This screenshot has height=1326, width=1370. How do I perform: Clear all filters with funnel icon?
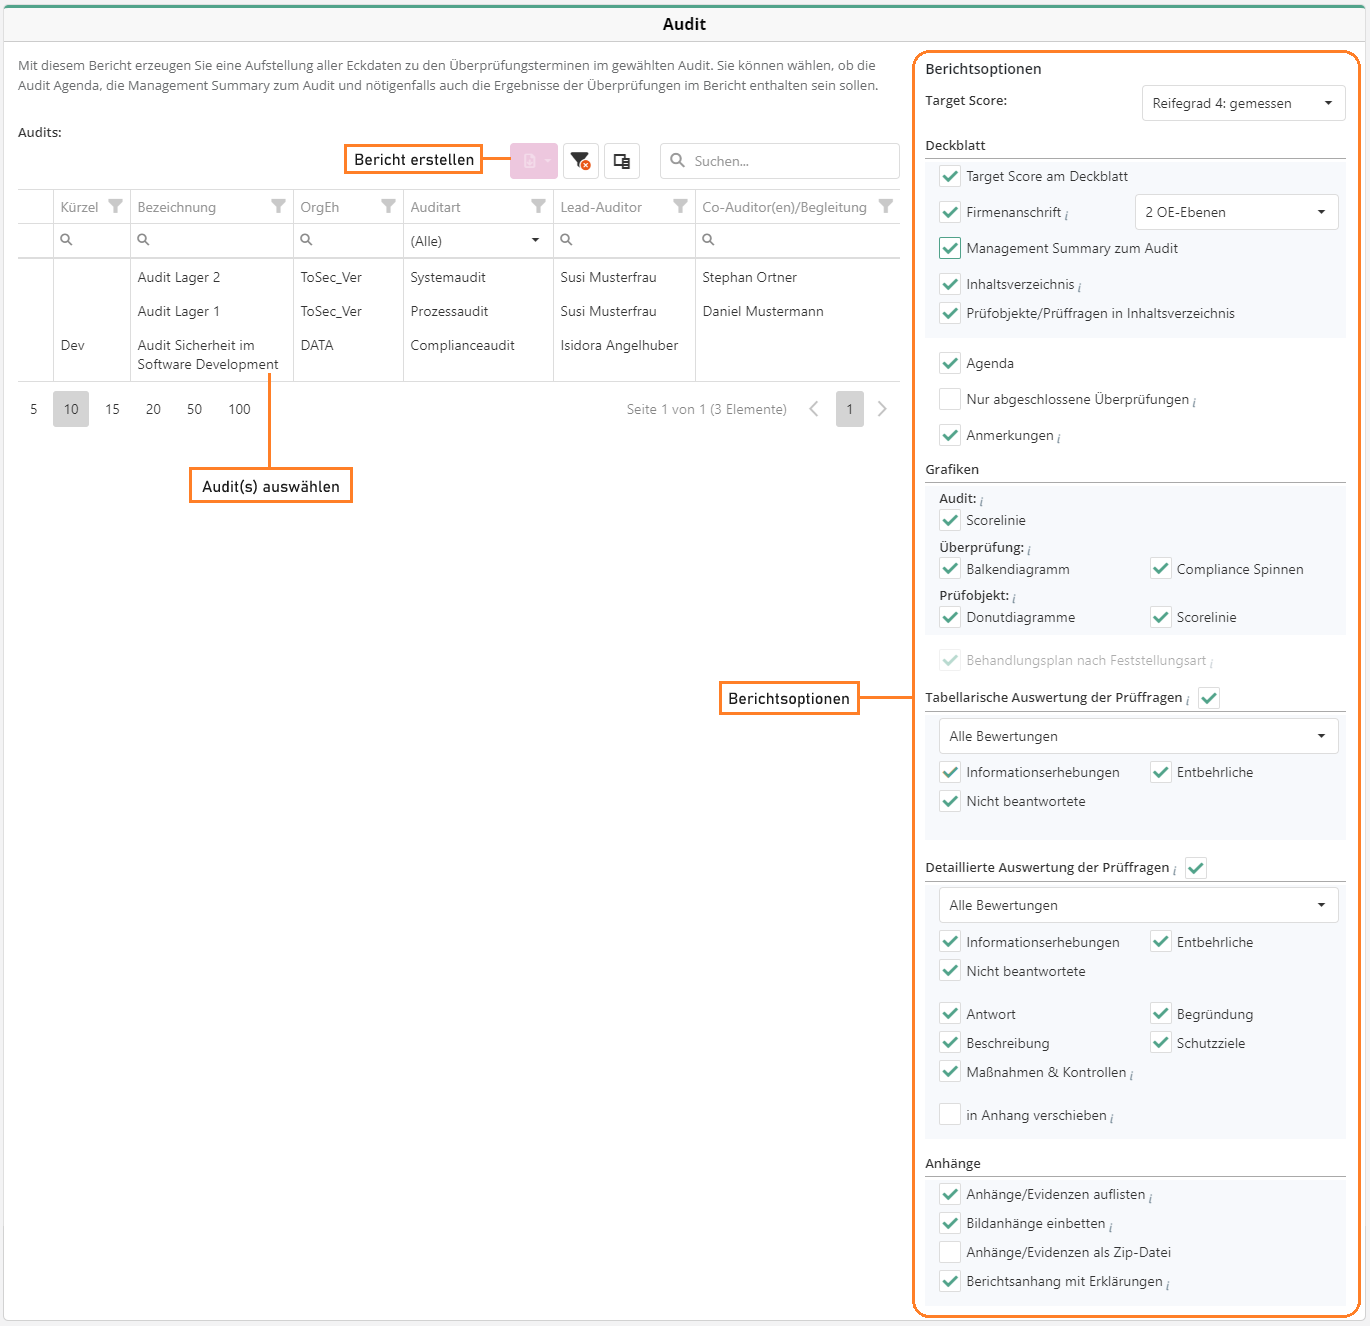[x=580, y=161]
